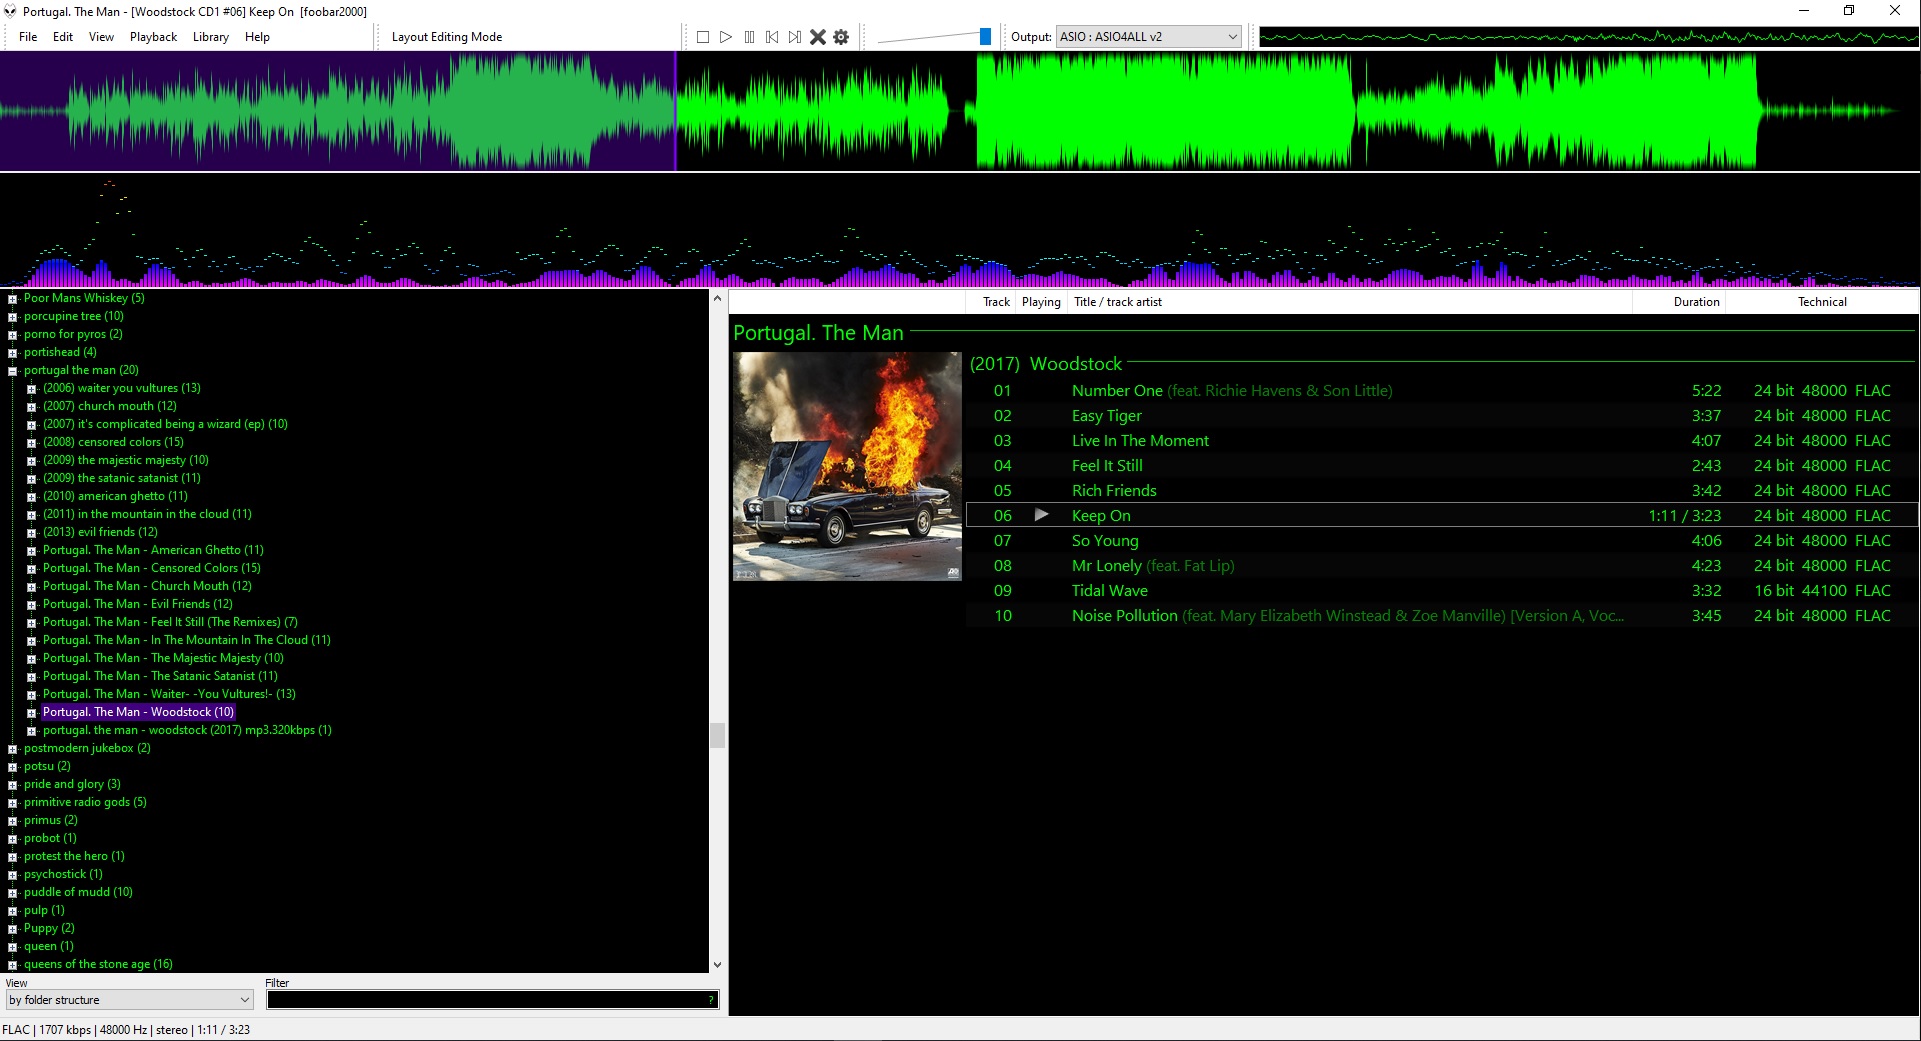Skip to next track icon
Image resolution: width=1921 pixels, height=1041 pixels.
pyautogui.click(x=793, y=36)
